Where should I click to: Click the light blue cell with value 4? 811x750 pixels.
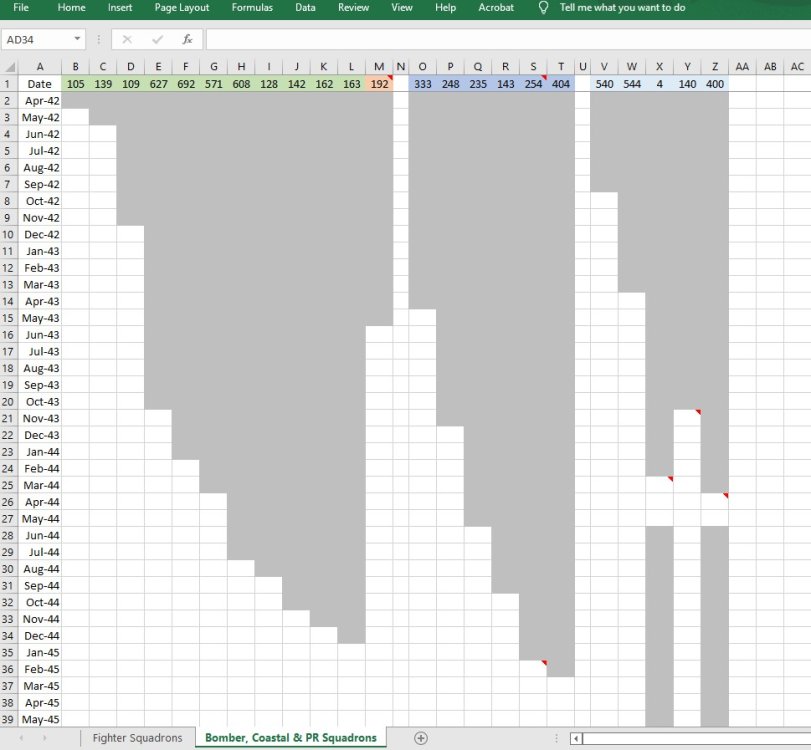(659, 84)
